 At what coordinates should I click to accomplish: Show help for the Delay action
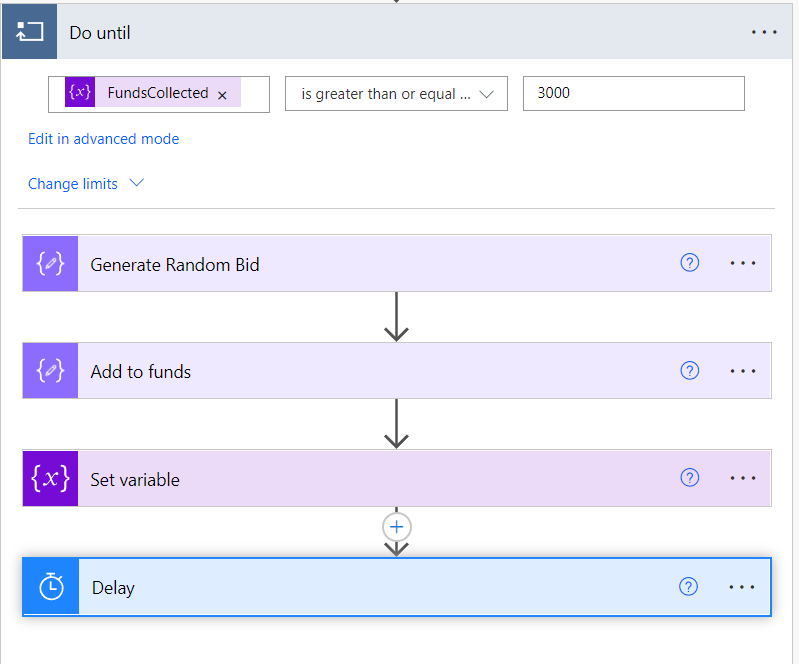tap(688, 587)
